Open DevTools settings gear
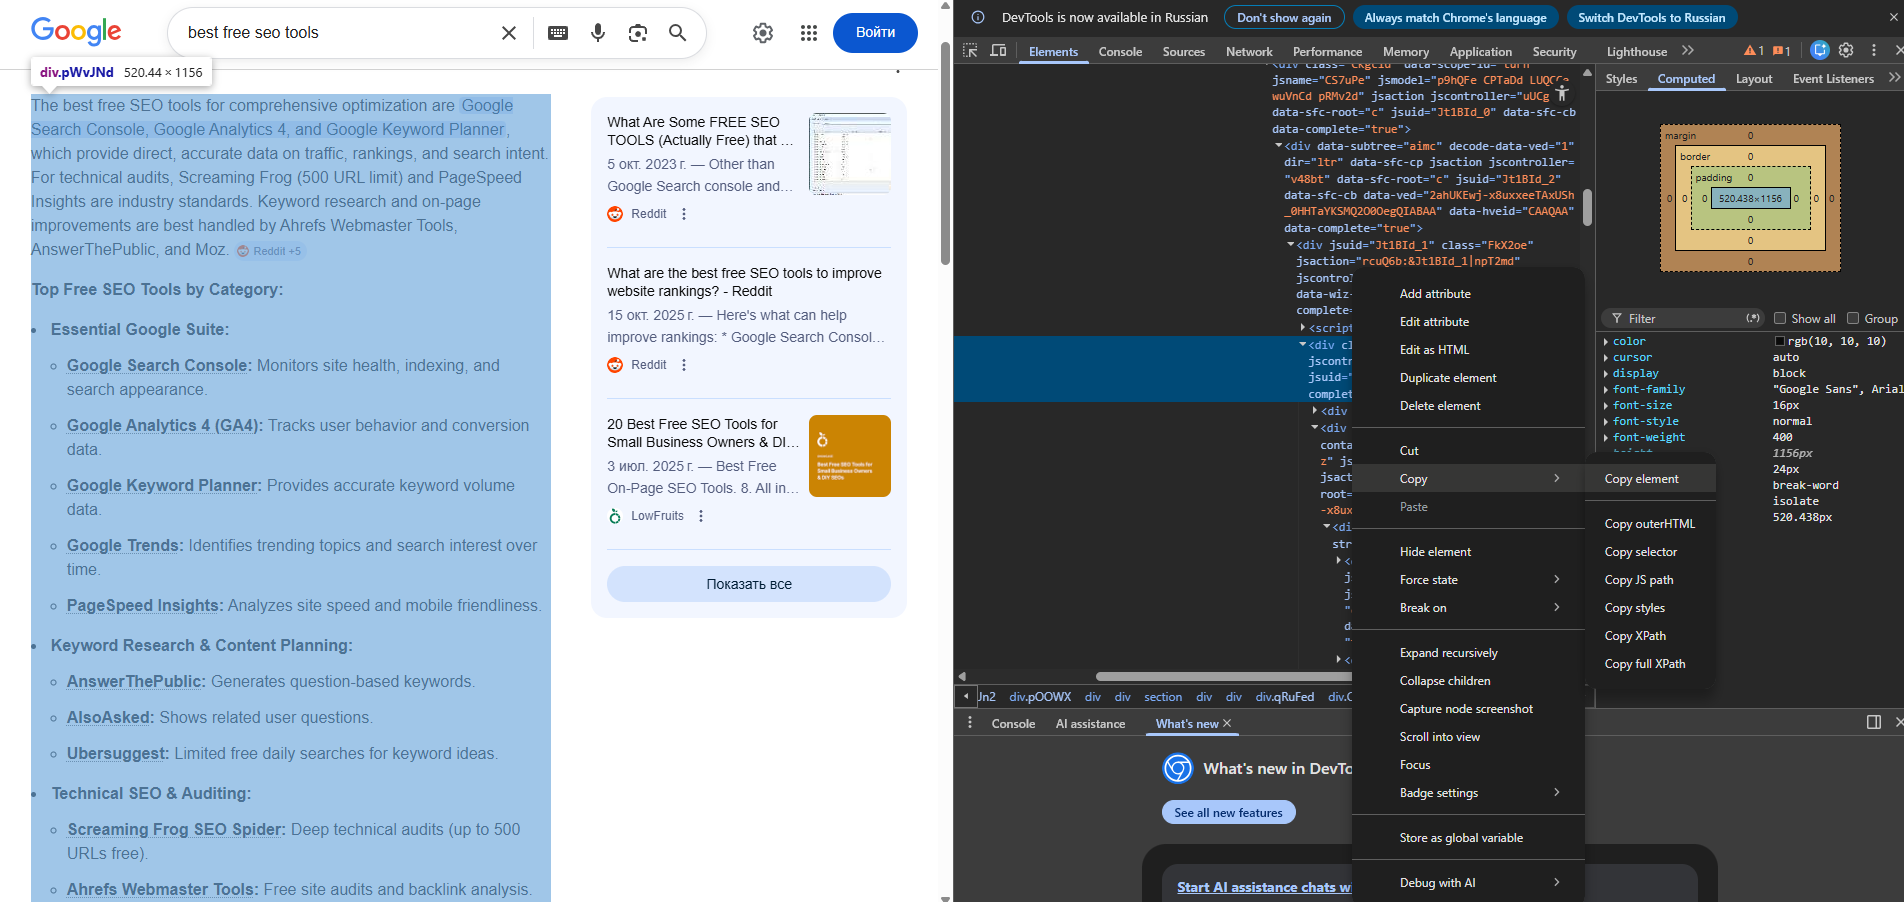The image size is (1904, 902). tap(1845, 50)
